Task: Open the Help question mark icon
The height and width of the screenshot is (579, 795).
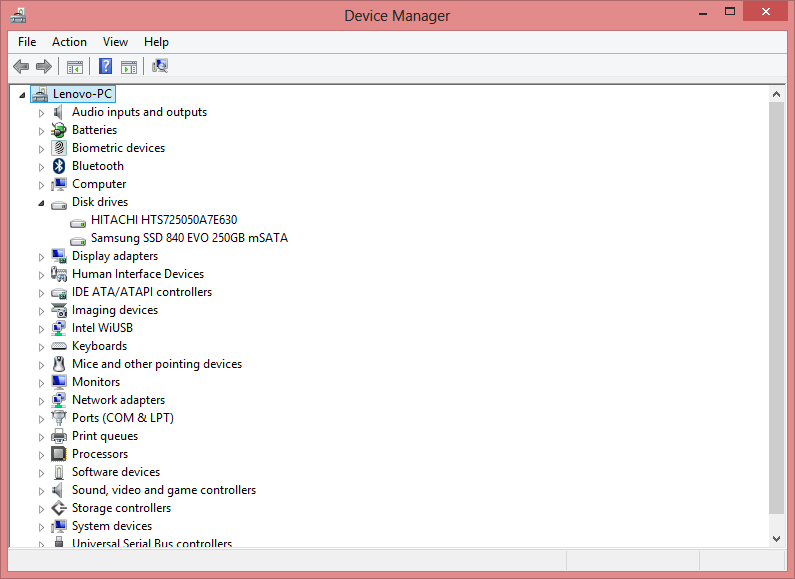Action: [x=105, y=66]
